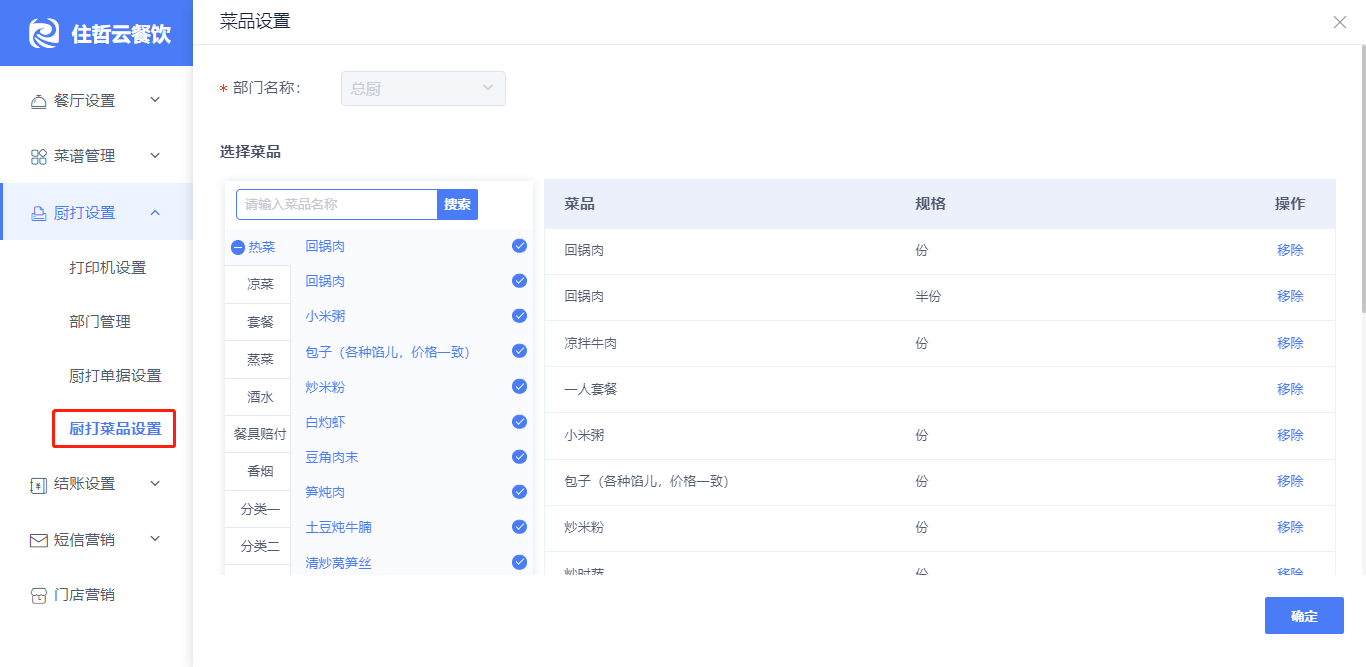Remove 炒米粉 via 移除 link
Viewport: 1366px width, 667px height.
point(1290,527)
